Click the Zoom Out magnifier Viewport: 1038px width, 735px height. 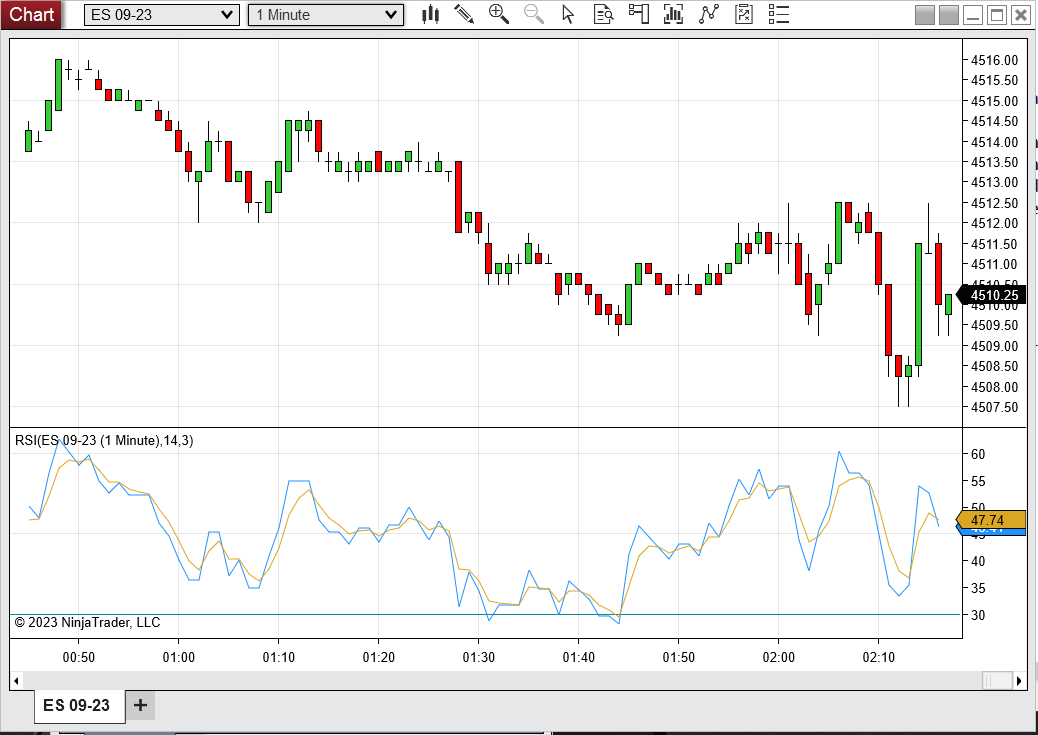534,14
